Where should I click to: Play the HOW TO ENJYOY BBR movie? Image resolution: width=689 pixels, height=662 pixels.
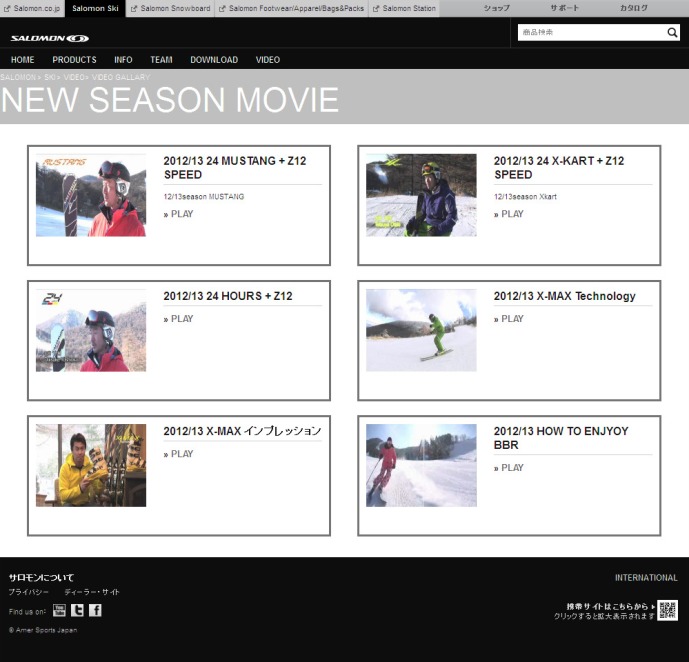click(x=509, y=468)
